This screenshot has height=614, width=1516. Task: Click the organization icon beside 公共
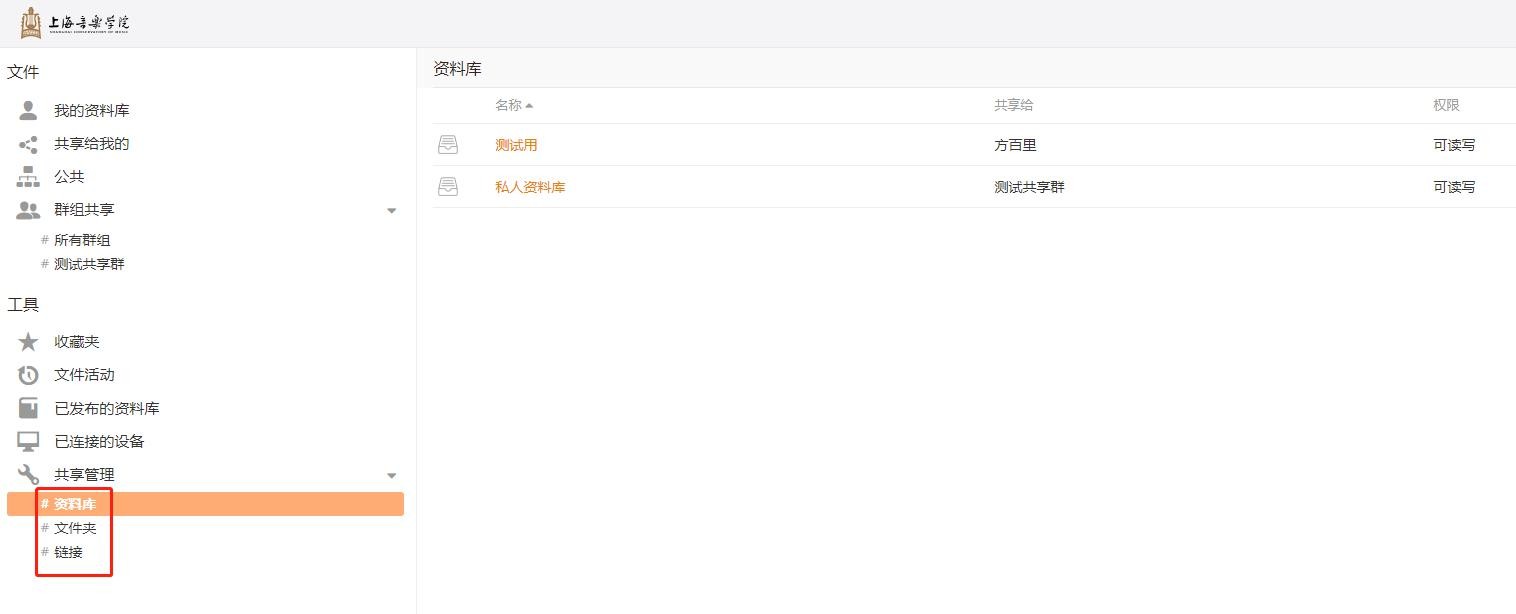[x=28, y=177]
